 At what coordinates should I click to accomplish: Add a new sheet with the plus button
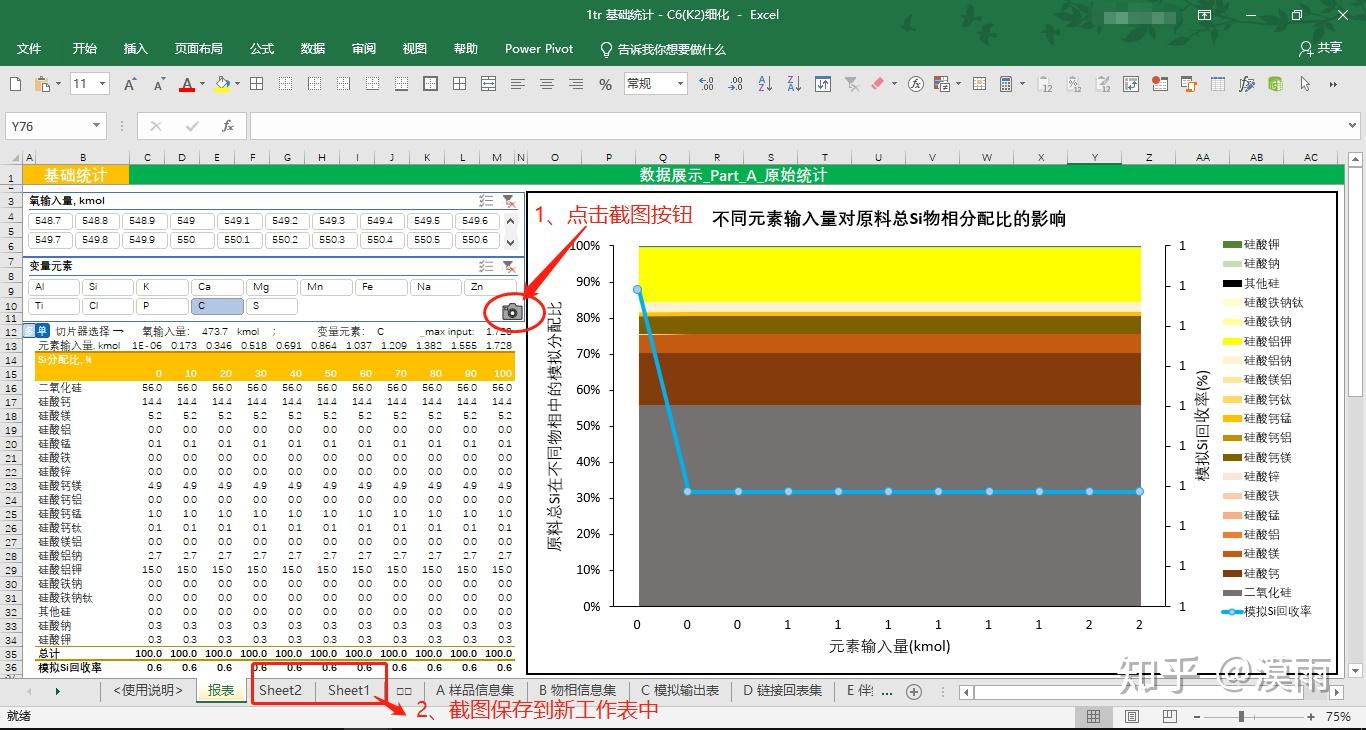[913, 691]
